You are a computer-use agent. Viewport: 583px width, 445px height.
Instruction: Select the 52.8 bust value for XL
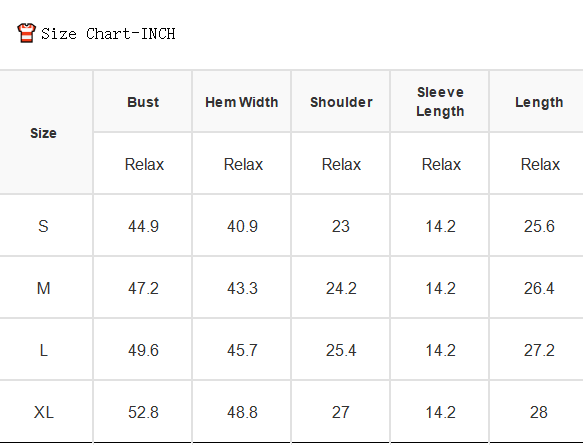tap(143, 412)
